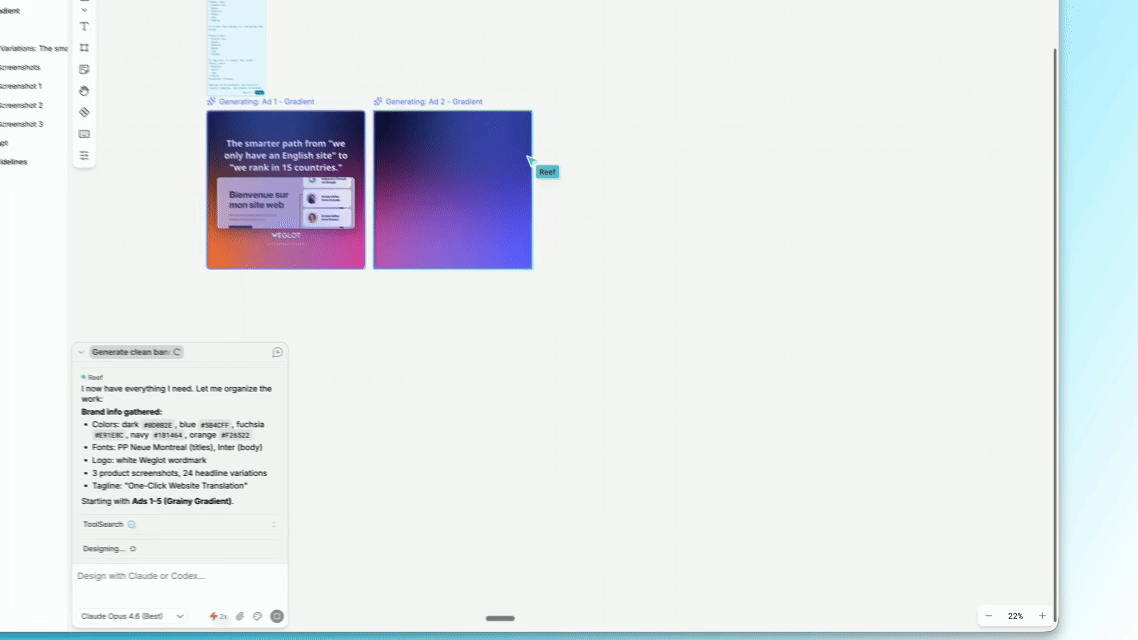Screen dimensions: 1138x640
Task: Stop generation with the round stop button
Action: click(277, 617)
